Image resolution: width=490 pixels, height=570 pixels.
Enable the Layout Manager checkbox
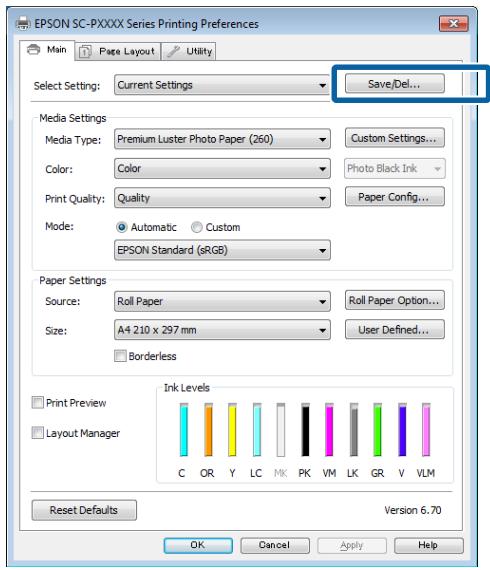coord(37,433)
